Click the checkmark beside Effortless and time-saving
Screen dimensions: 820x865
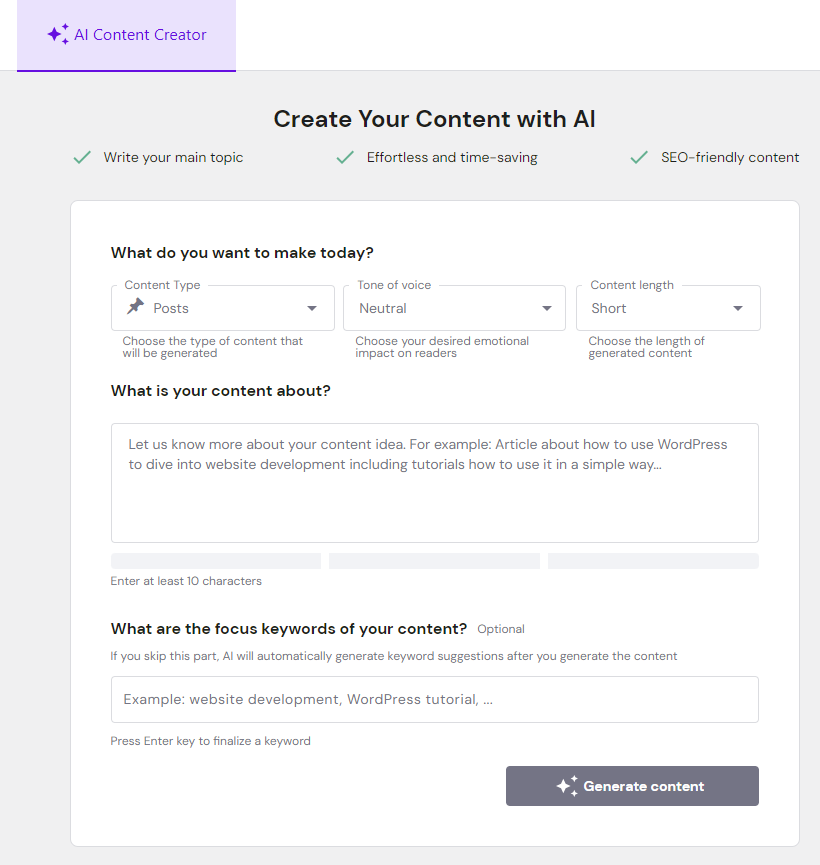pos(345,157)
